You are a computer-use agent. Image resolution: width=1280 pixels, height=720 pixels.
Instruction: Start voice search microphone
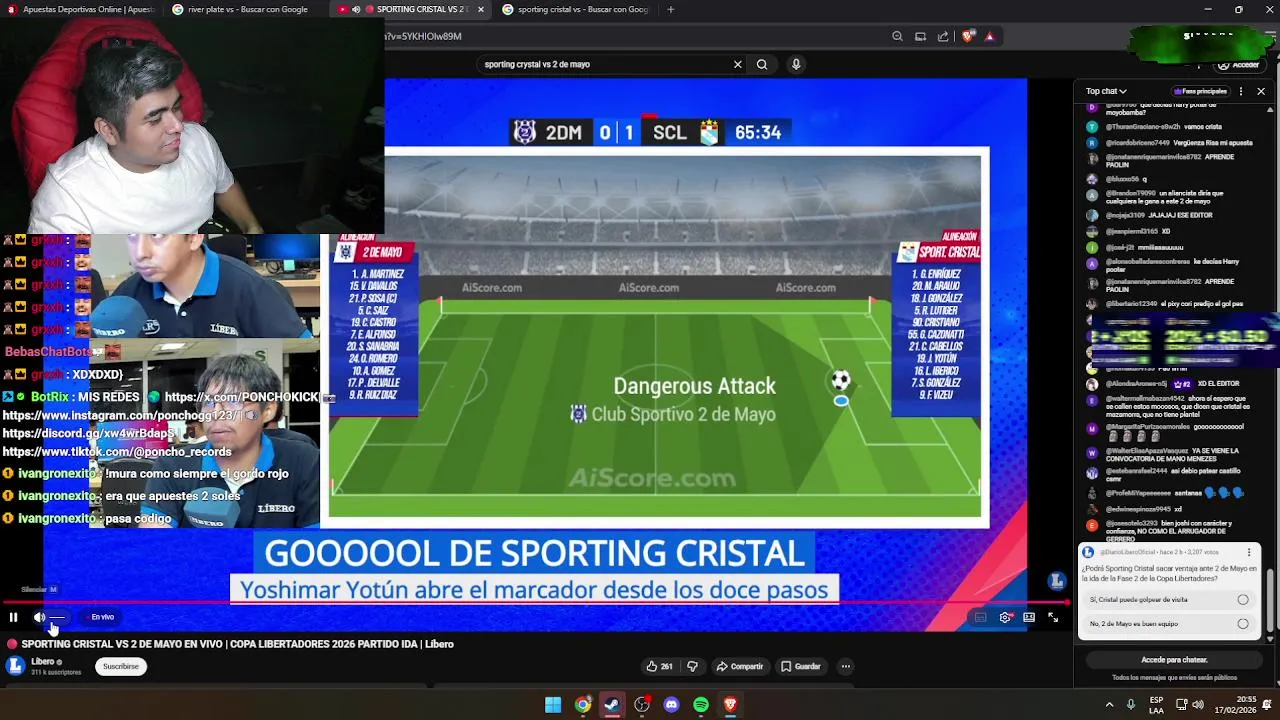796,64
